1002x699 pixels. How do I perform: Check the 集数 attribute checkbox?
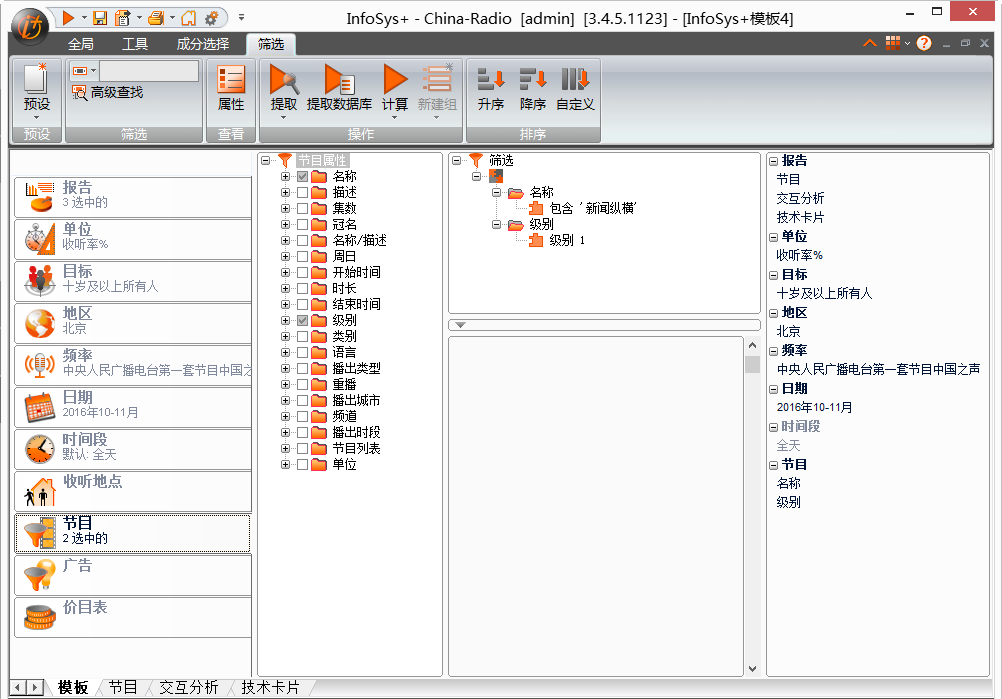click(303, 208)
